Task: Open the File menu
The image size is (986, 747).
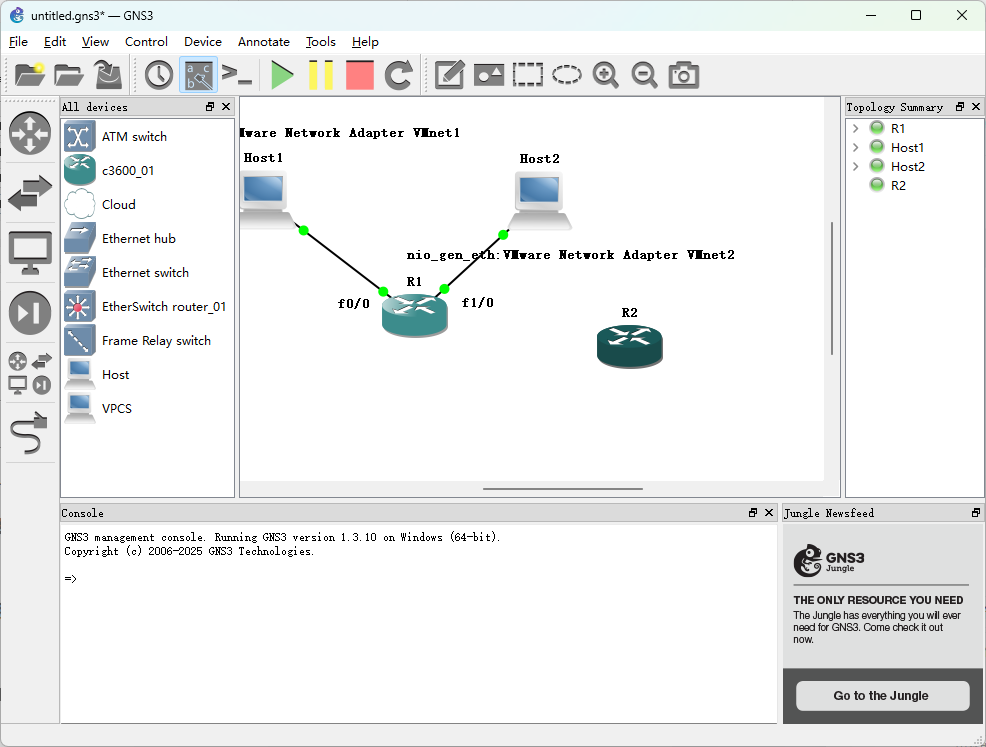Action: pos(18,42)
